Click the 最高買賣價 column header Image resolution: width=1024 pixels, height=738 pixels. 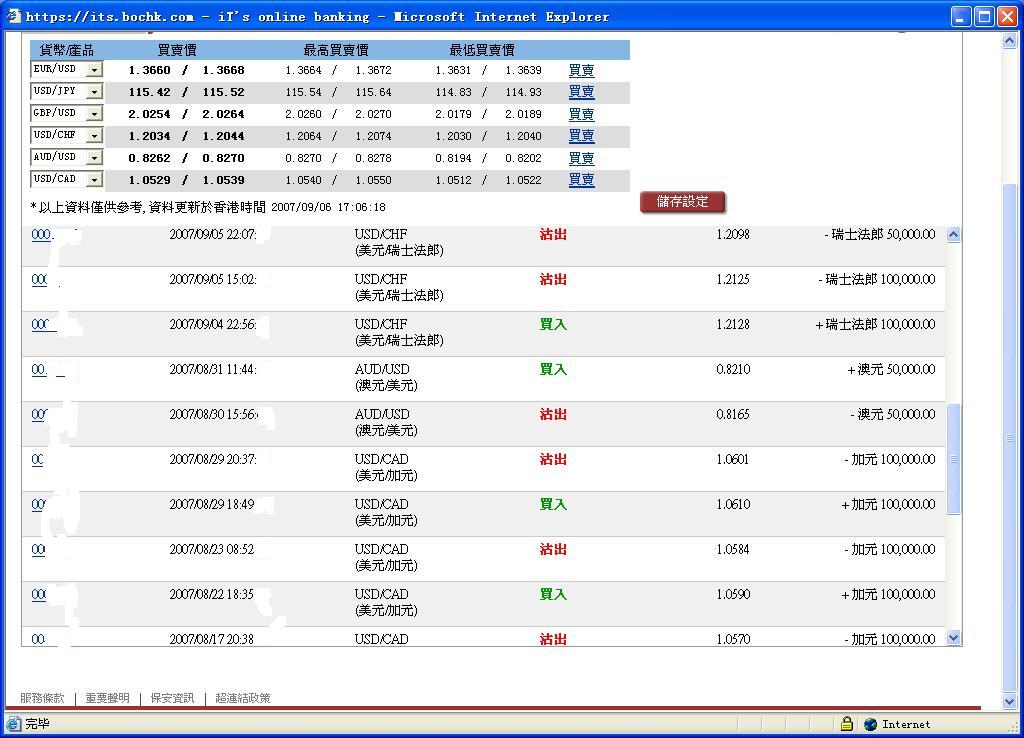point(336,50)
